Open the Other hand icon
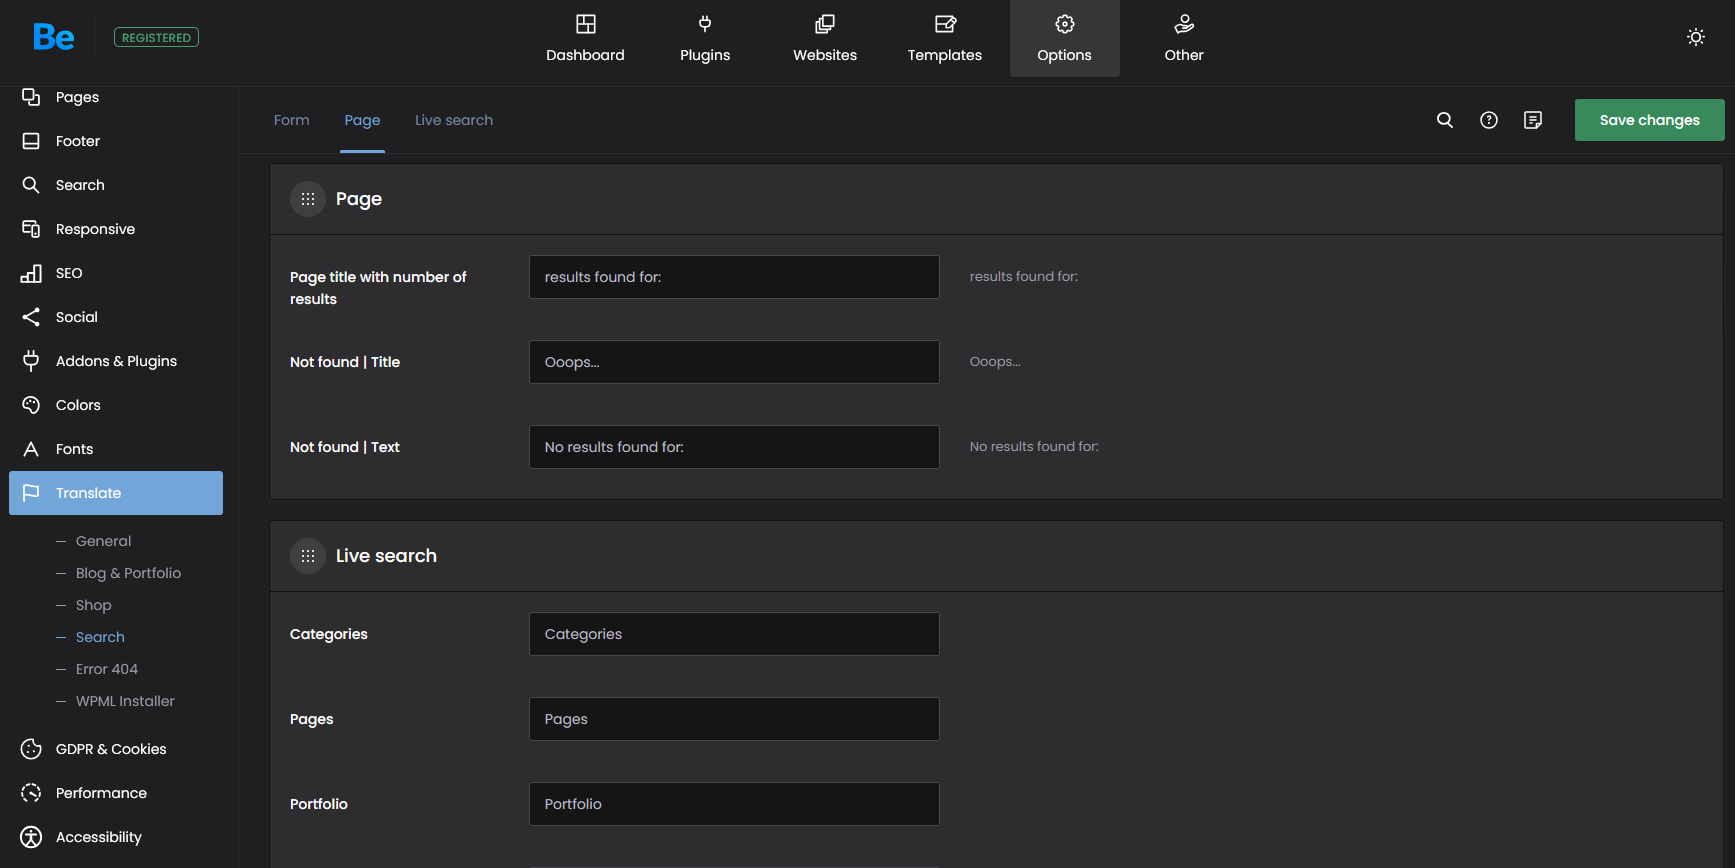Screen dimensions: 1735x868 pyautogui.click(x=1184, y=24)
